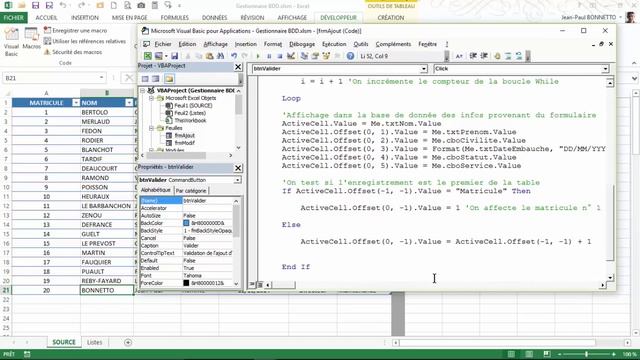Click the Reset stop icon in VBA toolbar
The width and height of the screenshot is (640, 360).
(280, 56)
